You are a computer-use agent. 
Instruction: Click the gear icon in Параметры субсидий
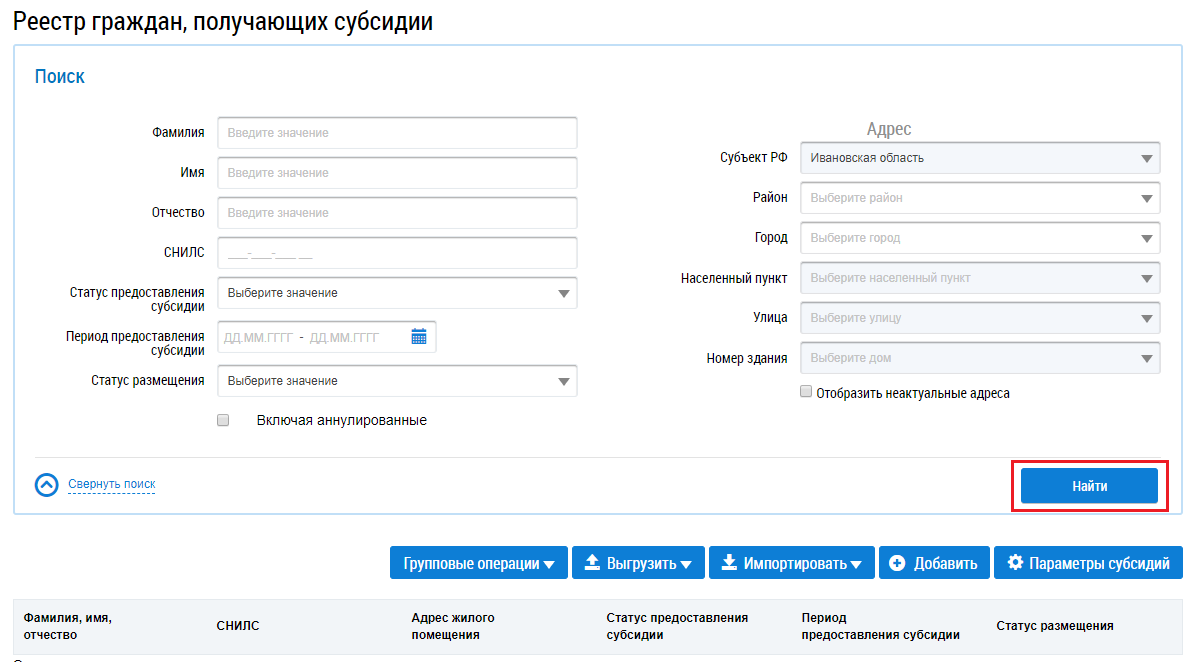1015,563
